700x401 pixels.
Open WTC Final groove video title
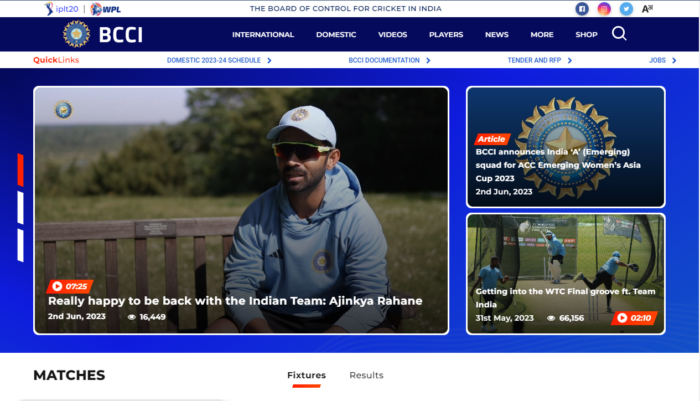click(x=565, y=298)
